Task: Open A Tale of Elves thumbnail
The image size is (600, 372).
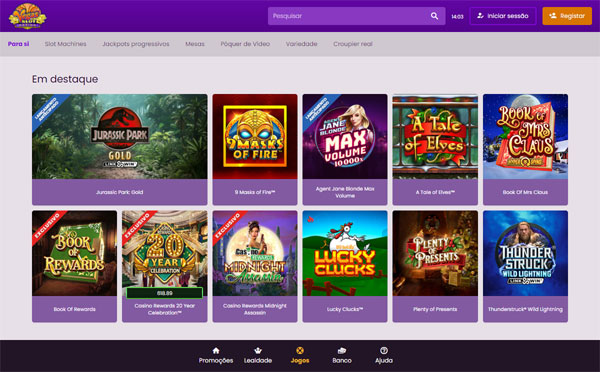Action: point(435,137)
